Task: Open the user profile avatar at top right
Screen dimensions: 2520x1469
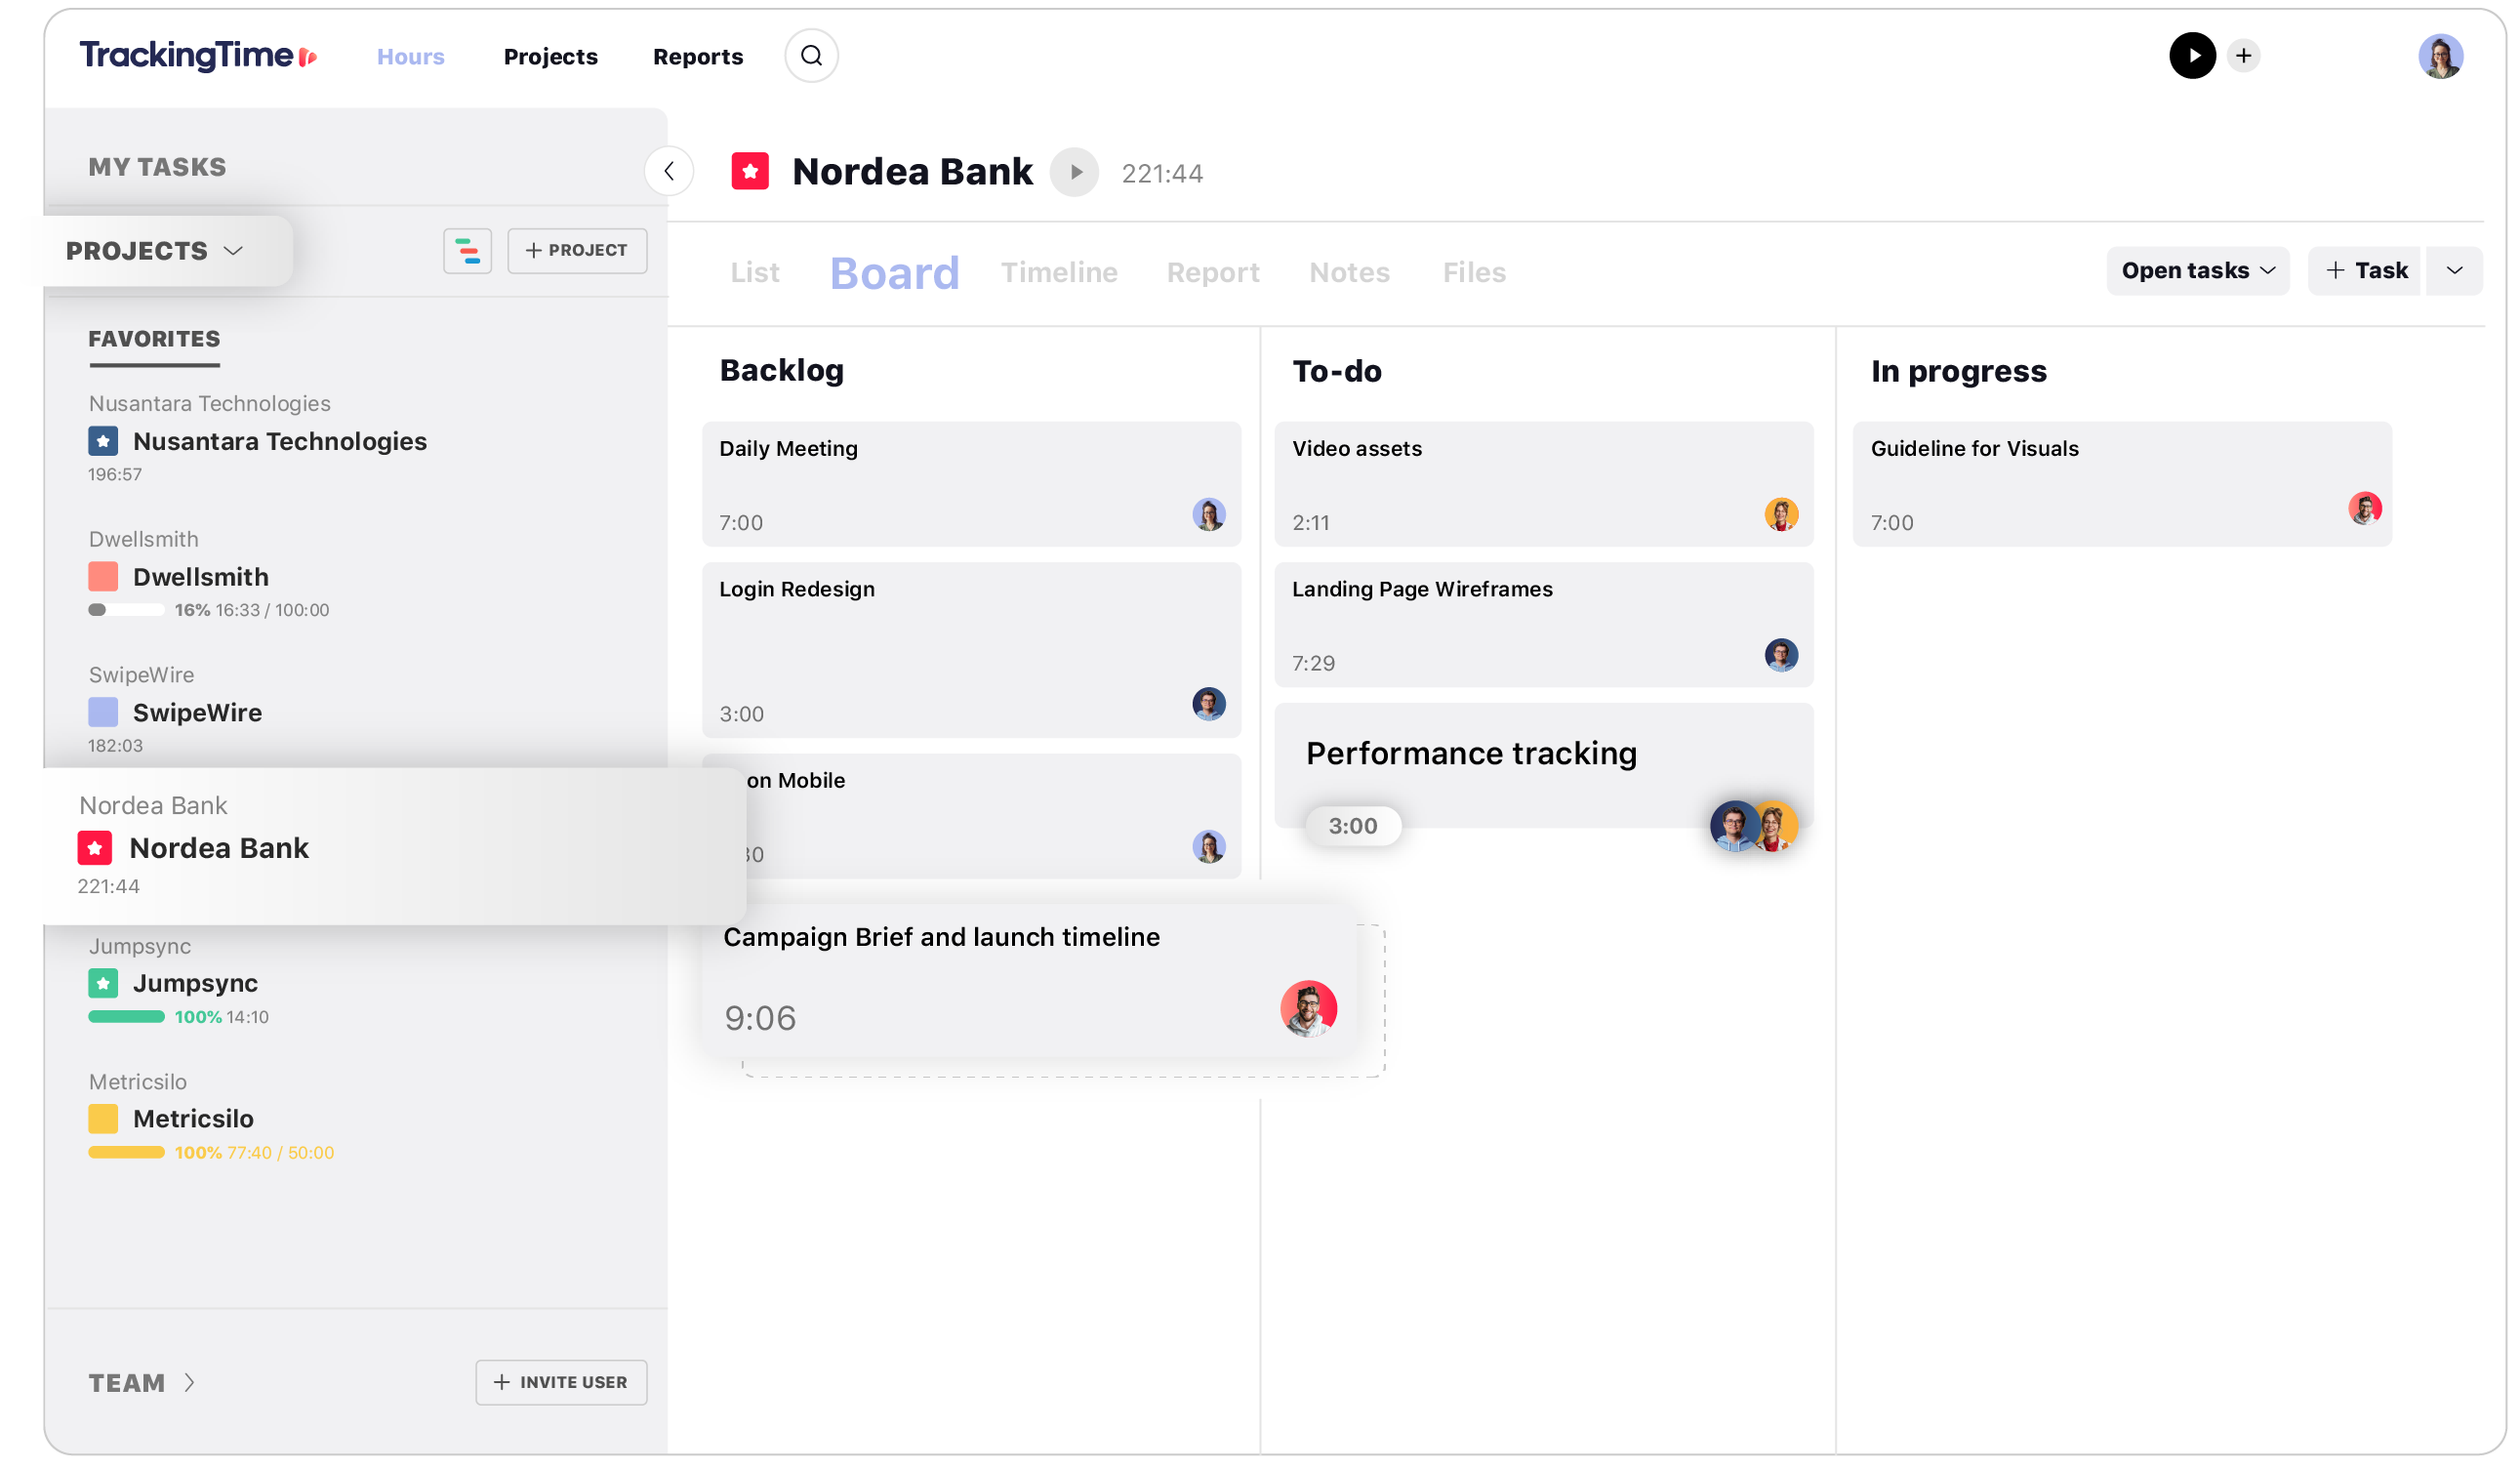Action: (x=2440, y=56)
